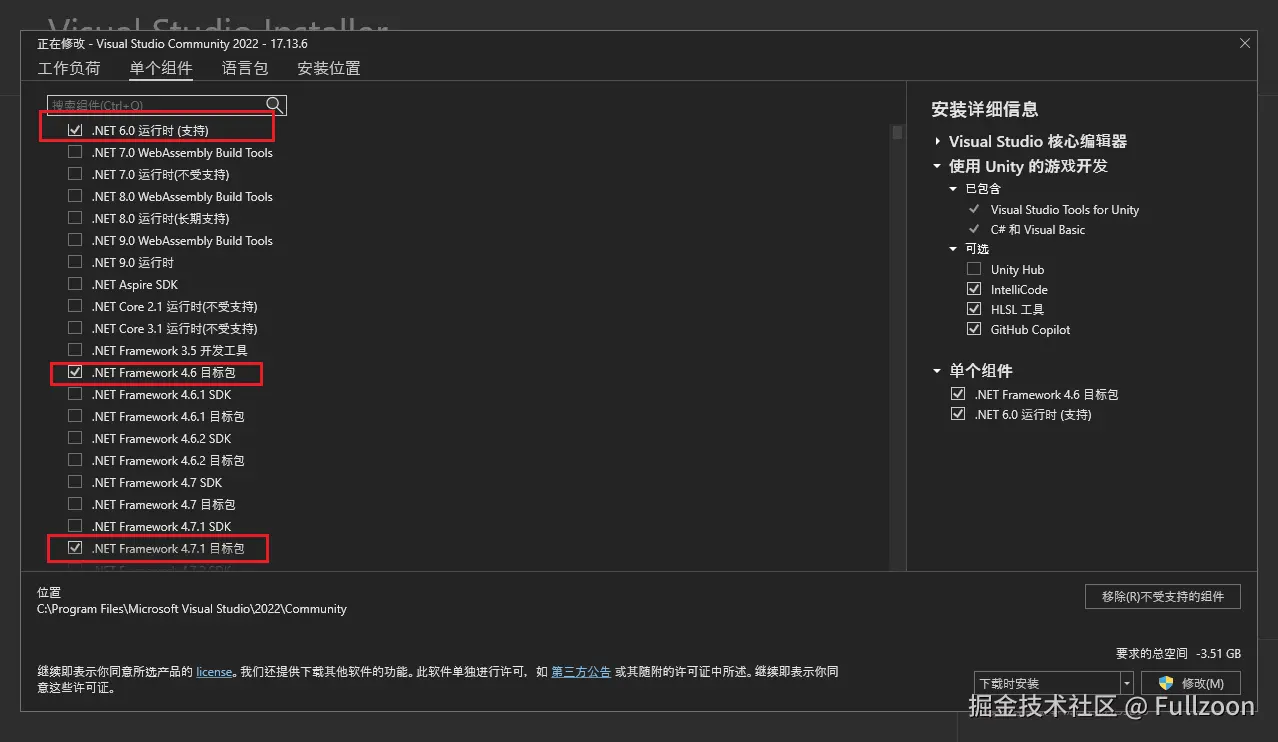This screenshot has width=1278, height=742.
Task: Check .NET Framework 4.7 SDK
Action: coord(75,483)
